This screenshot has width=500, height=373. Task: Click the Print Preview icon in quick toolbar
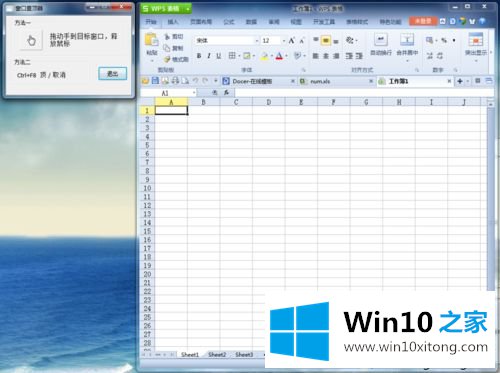(185, 81)
